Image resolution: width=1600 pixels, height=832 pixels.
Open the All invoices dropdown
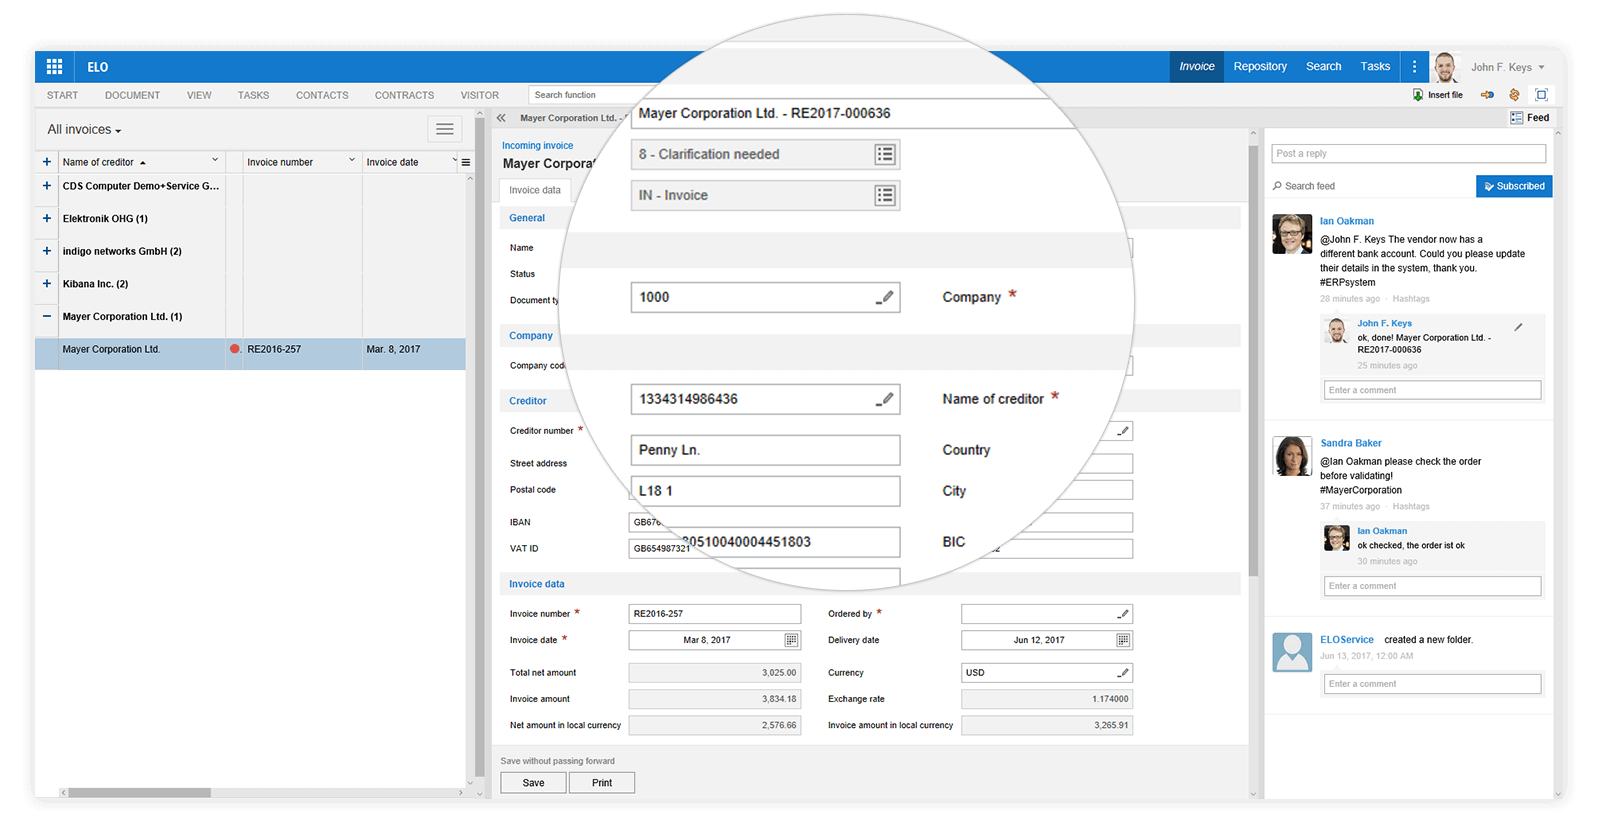click(x=84, y=130)
